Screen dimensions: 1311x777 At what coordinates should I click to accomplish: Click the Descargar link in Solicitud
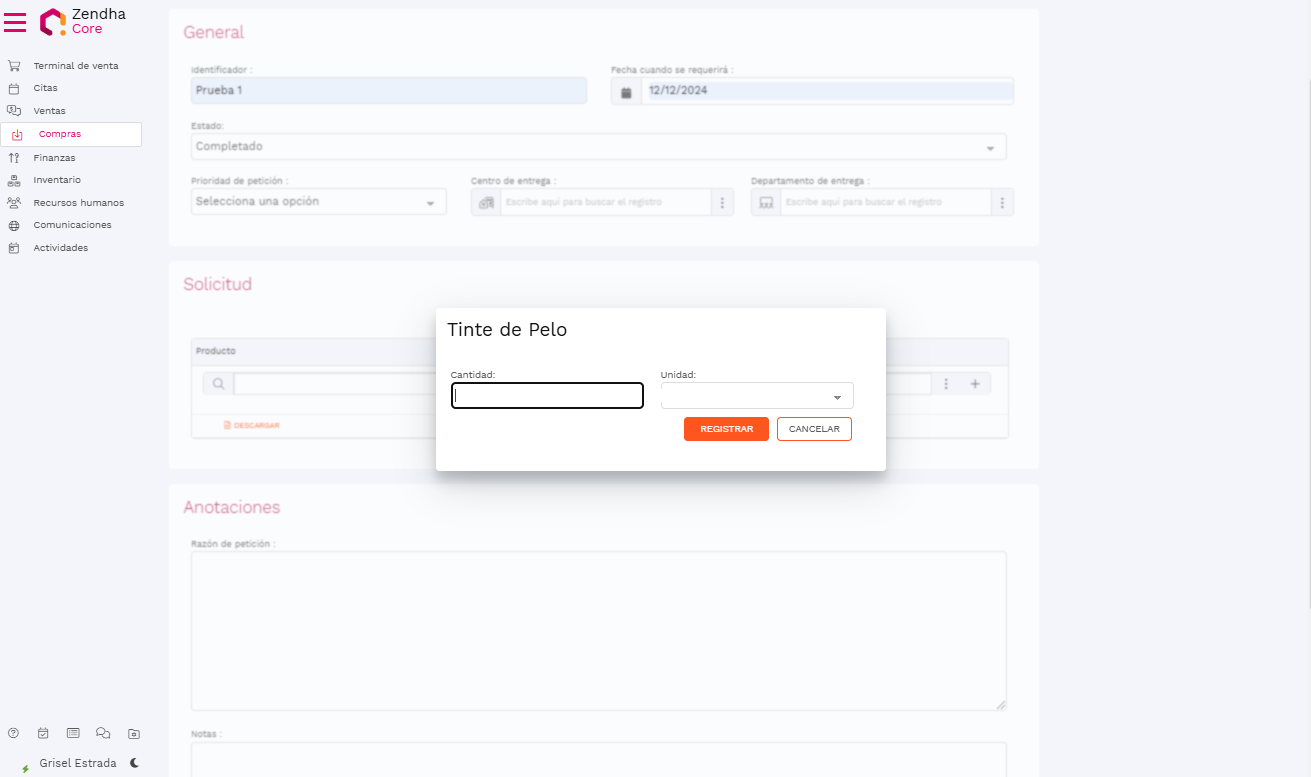(252, 426)
